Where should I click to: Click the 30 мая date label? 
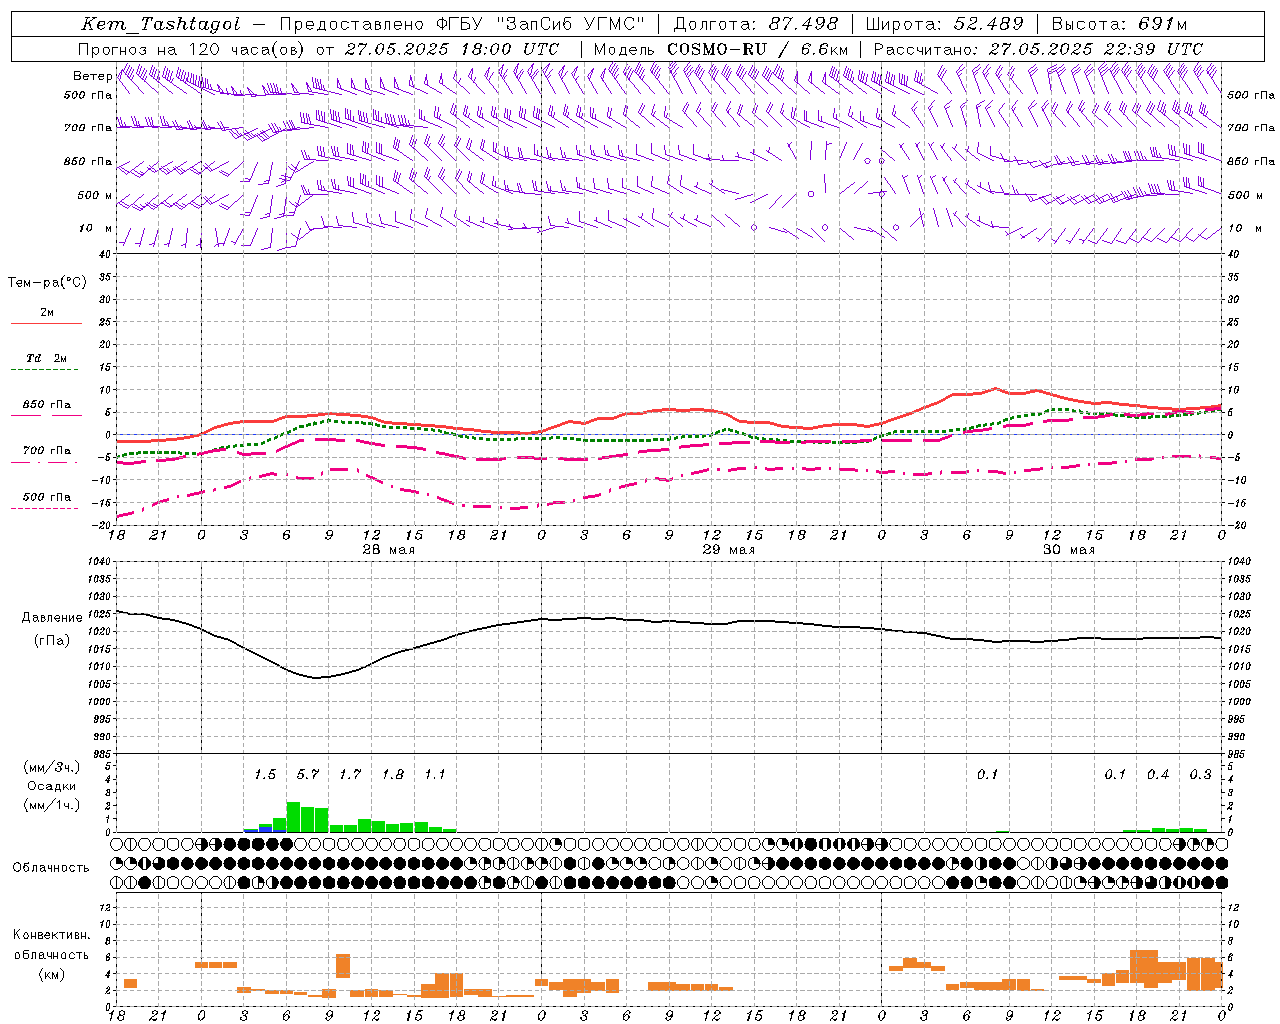[1068, 550]
